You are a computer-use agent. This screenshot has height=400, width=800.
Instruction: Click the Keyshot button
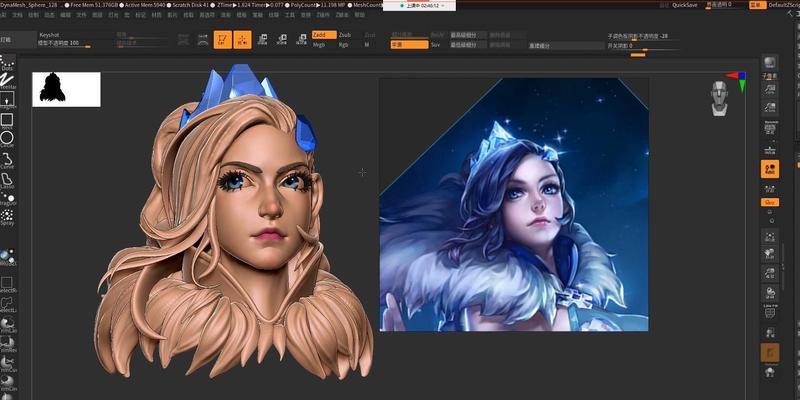[49, 35]
